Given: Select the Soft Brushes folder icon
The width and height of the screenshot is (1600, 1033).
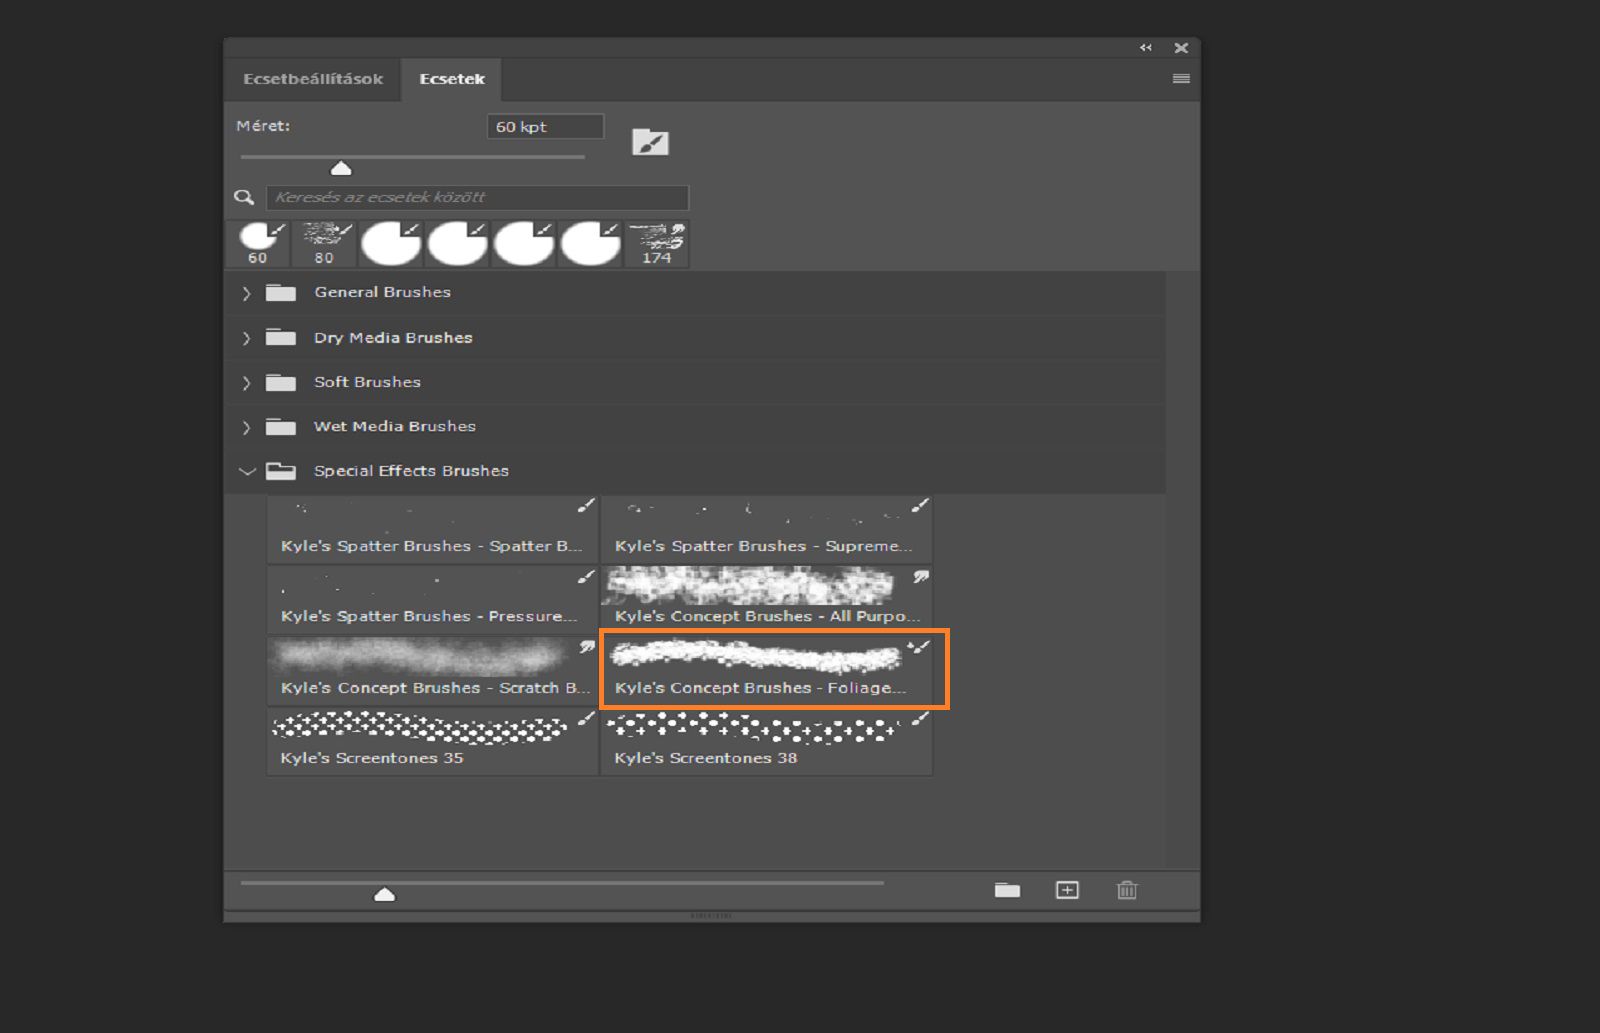Looking at the screenshot, I should click(281, 382).
